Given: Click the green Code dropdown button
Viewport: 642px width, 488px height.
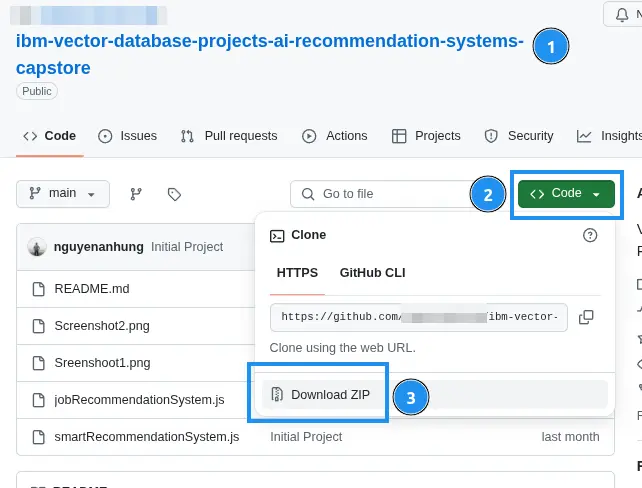Looking at the screenshot, I should [x=566, y=194].
